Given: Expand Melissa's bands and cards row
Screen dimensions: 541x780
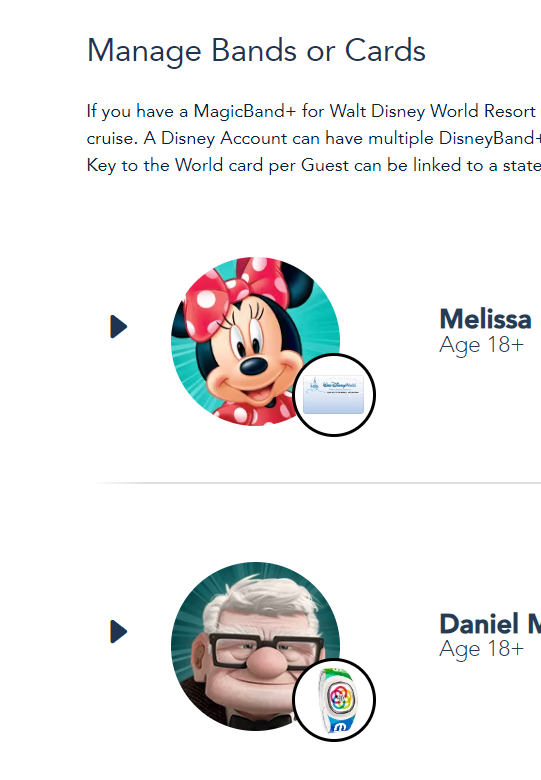Looking at the screenshot, I should [x=118, y=326].
